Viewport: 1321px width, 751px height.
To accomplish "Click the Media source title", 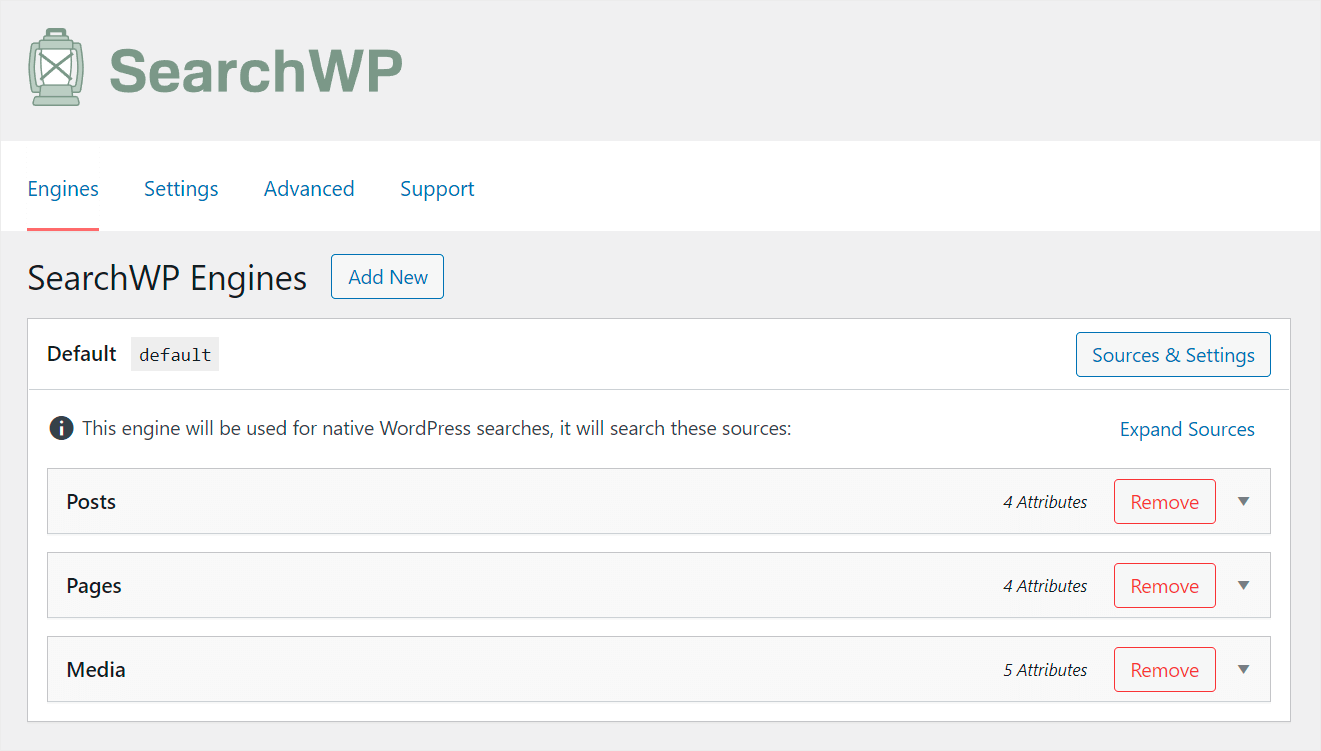I will 96,670.
